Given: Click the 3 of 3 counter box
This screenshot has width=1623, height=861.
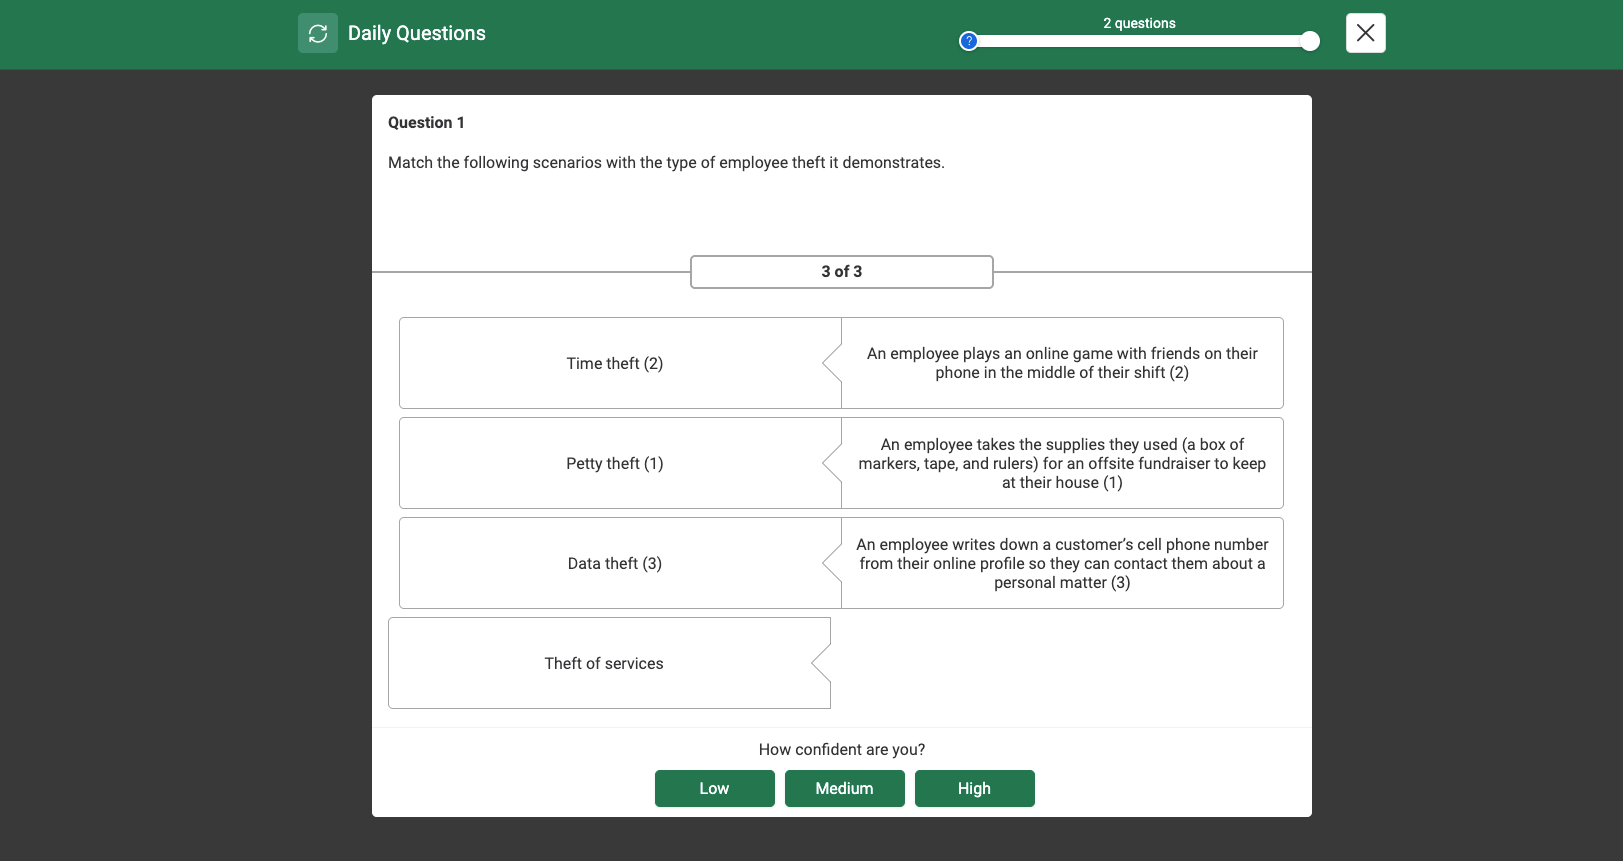Looking at the screenshot, I should click(841, 272).
